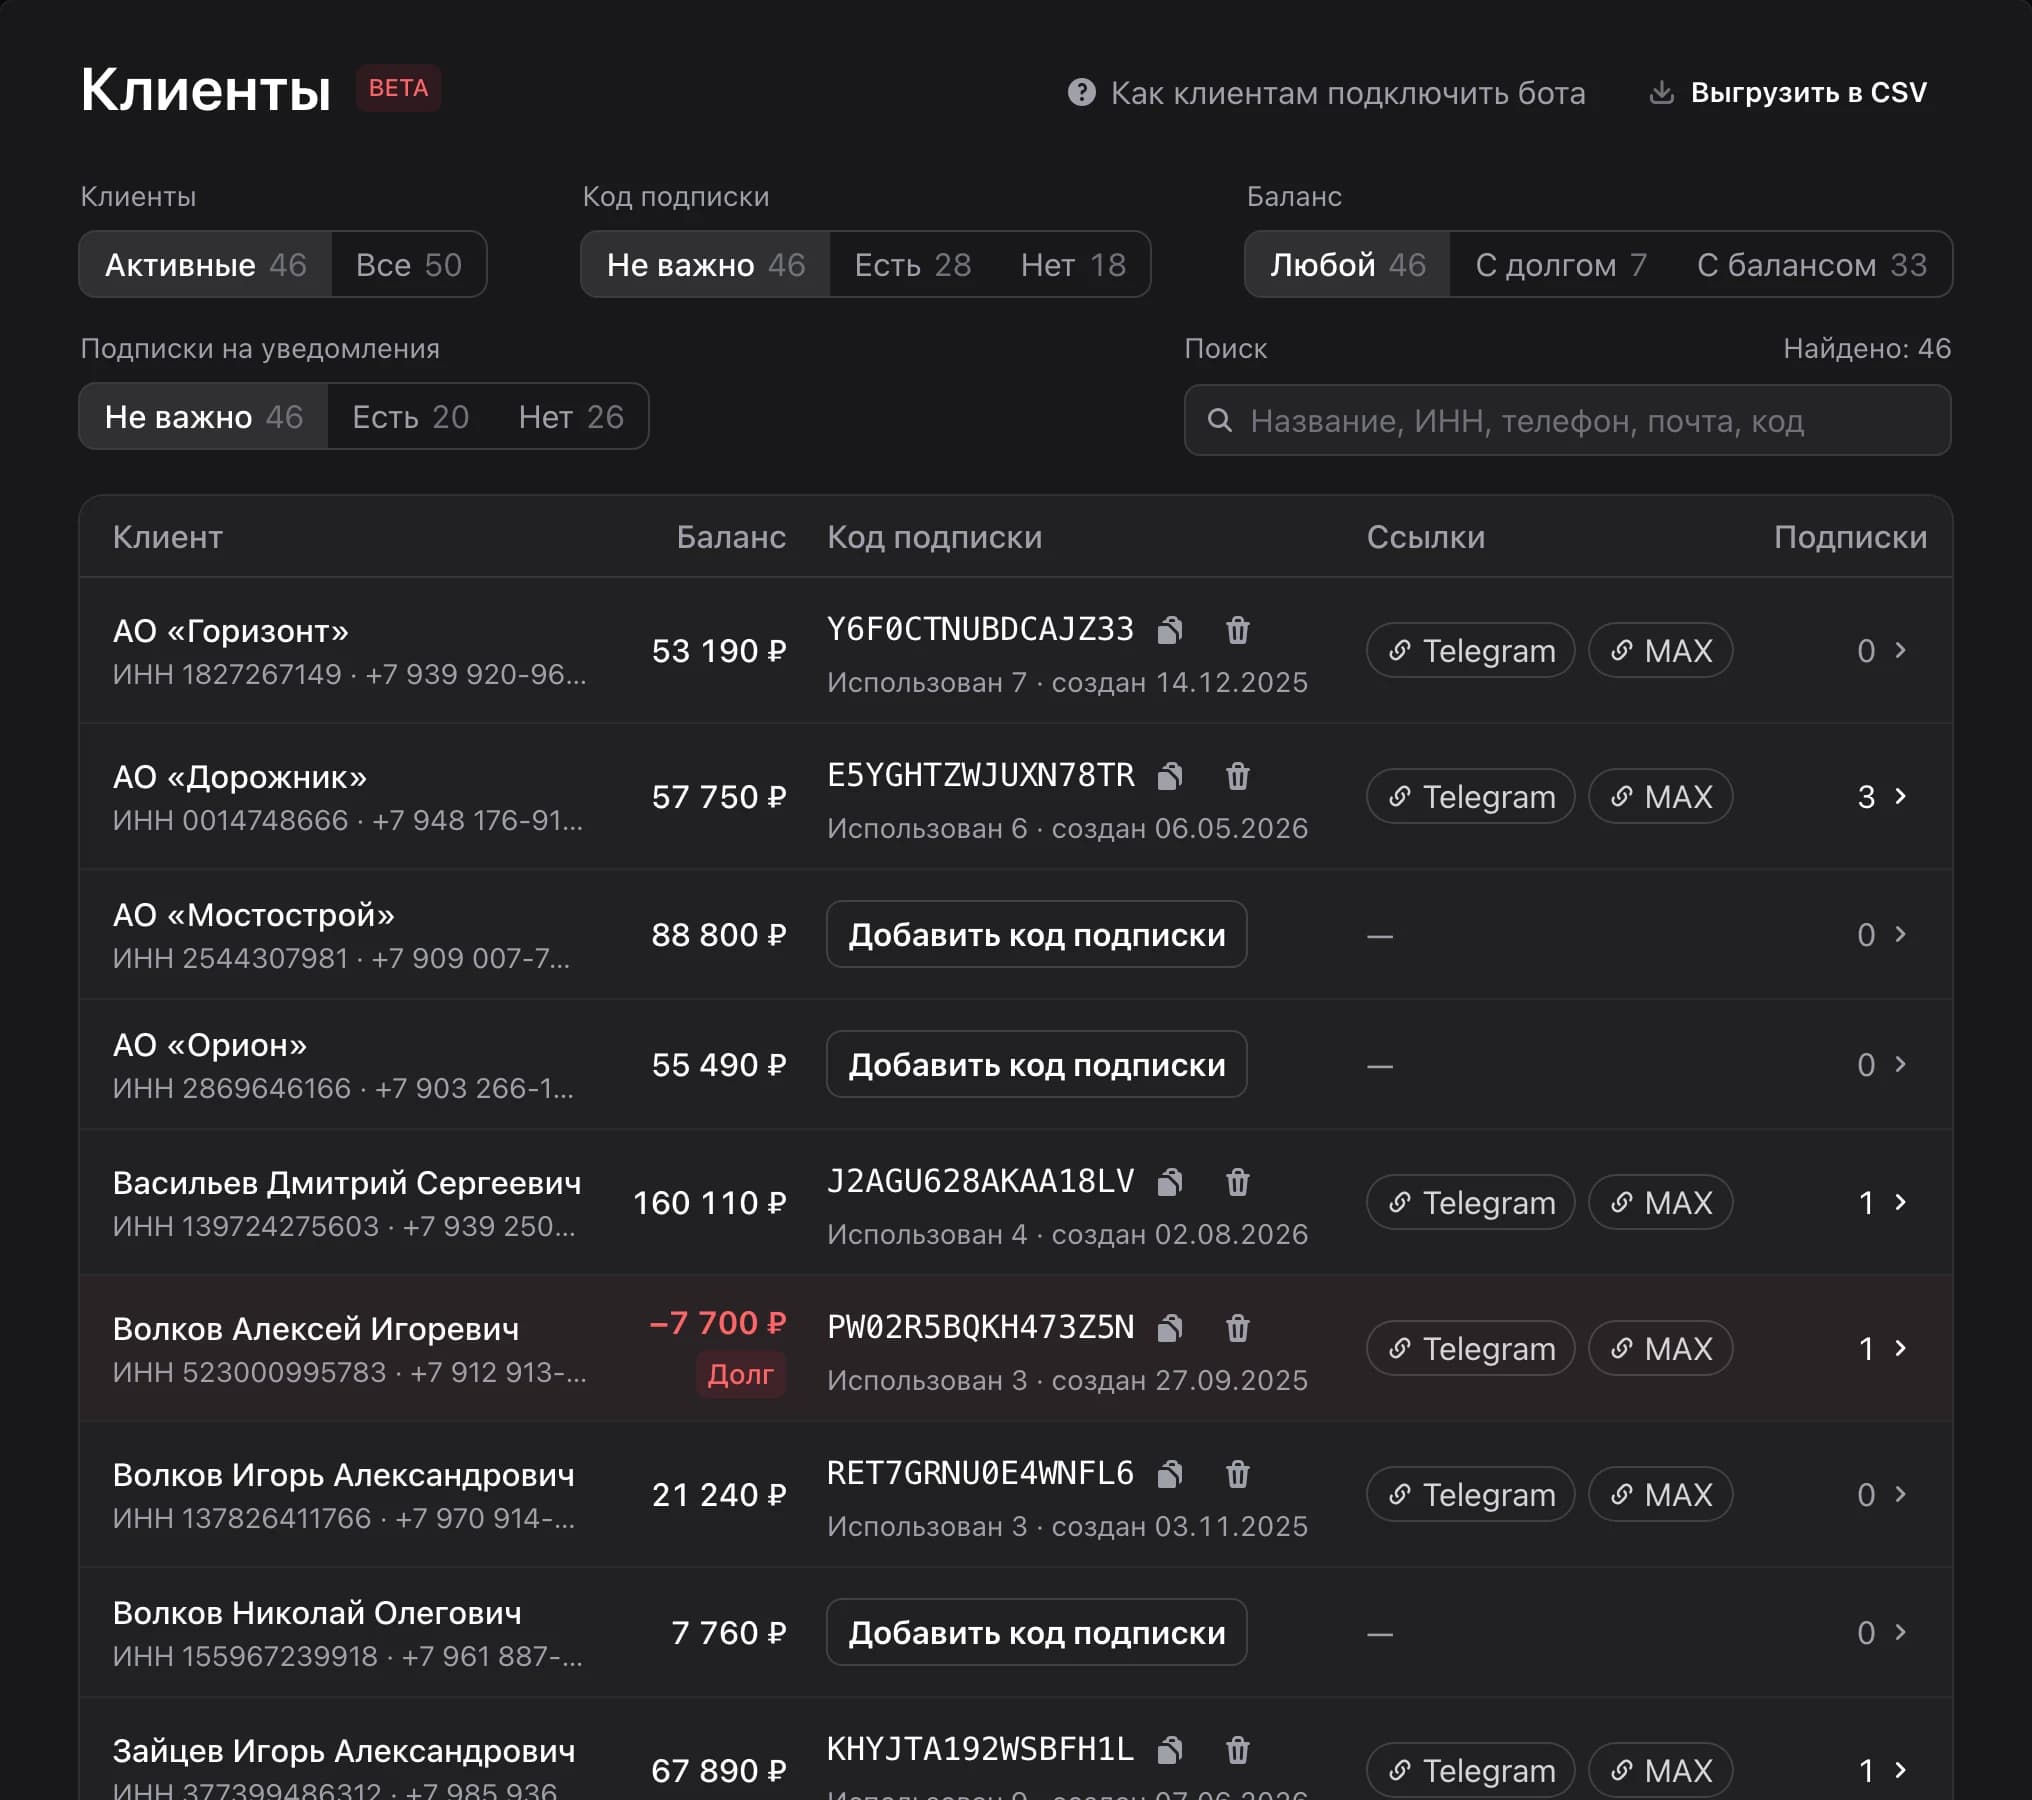Delete code E5YGHTZWJUXN78TR with trash icon
This screenshot has height=1800, width=2032.
tap(1238, 776)
